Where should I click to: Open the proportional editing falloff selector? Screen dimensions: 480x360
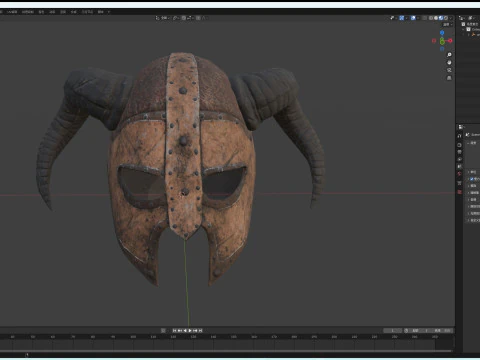tap(205, 18)
